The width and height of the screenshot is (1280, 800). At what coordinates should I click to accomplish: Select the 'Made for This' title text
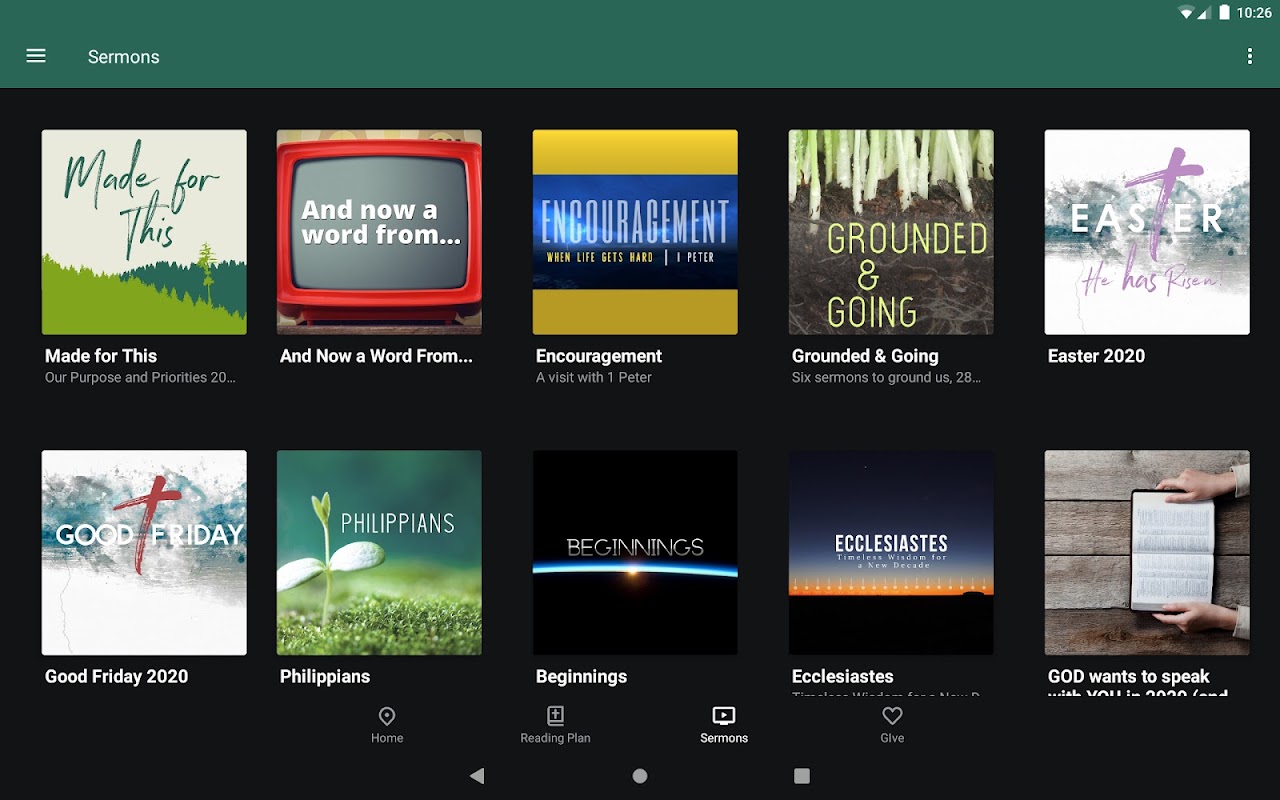tap(101, 356)
